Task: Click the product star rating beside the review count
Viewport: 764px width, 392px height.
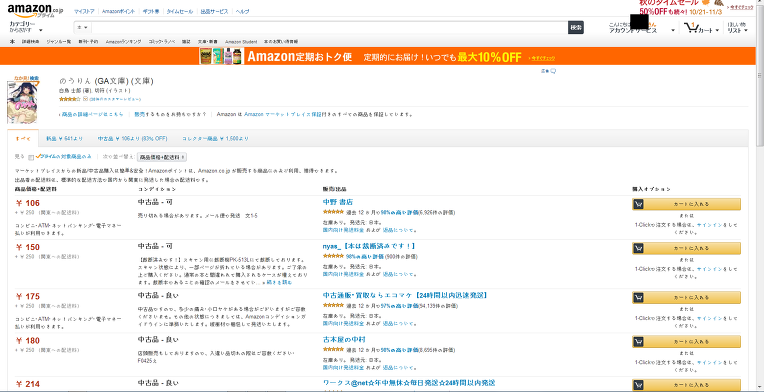Action: point(70,99)
